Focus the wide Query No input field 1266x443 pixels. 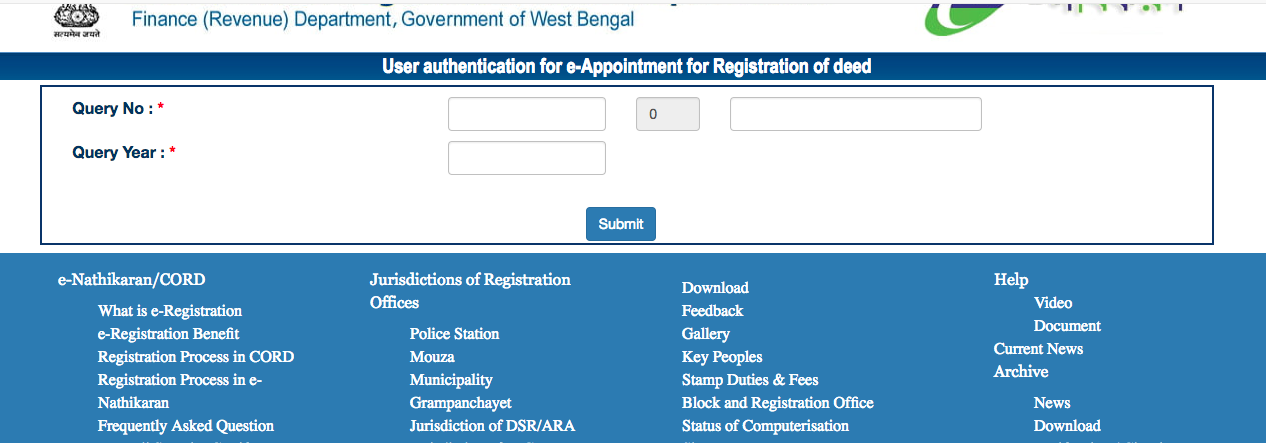pyautogui.click(x=856, y=114)
